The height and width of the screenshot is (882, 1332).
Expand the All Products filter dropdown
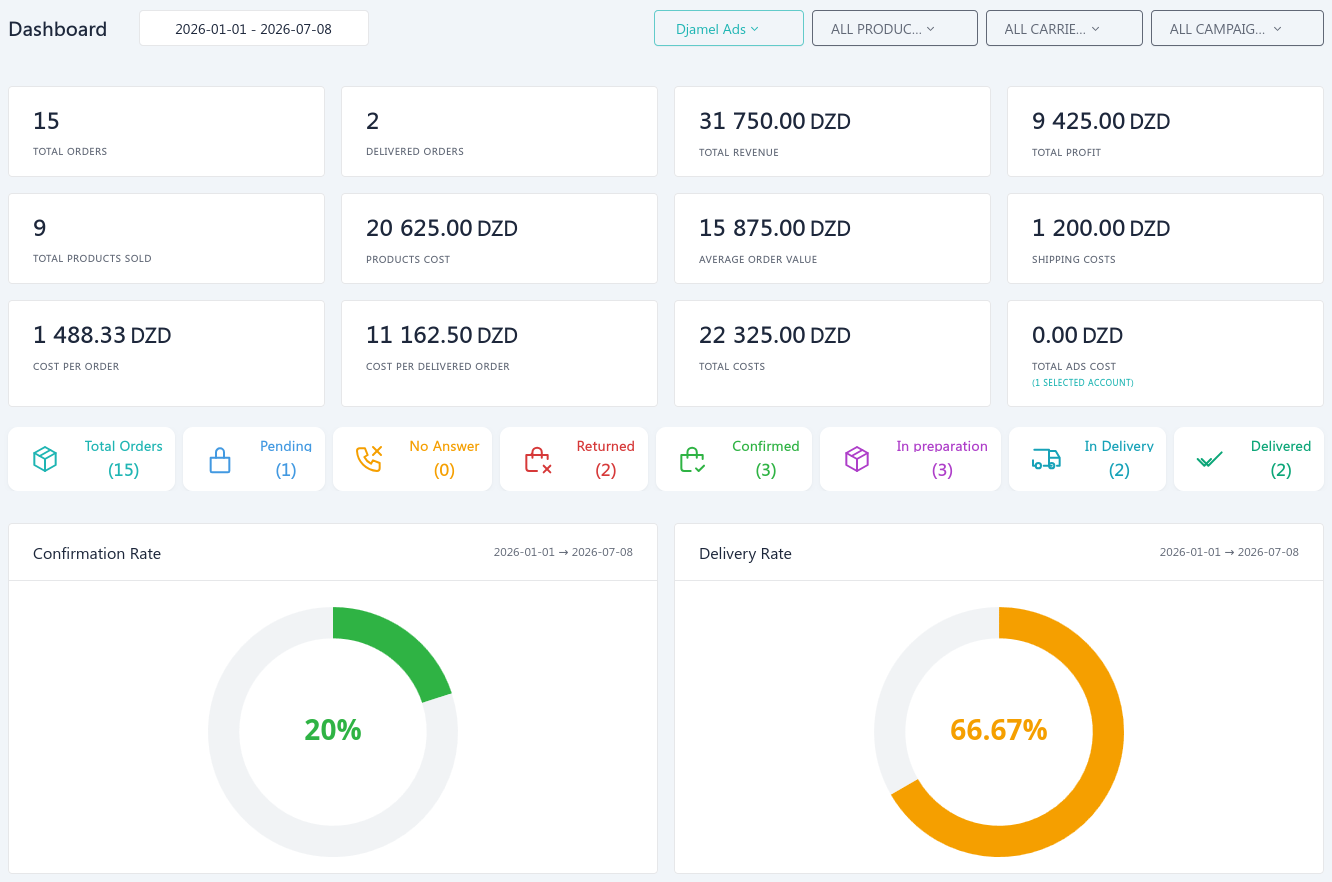[895, 29]
